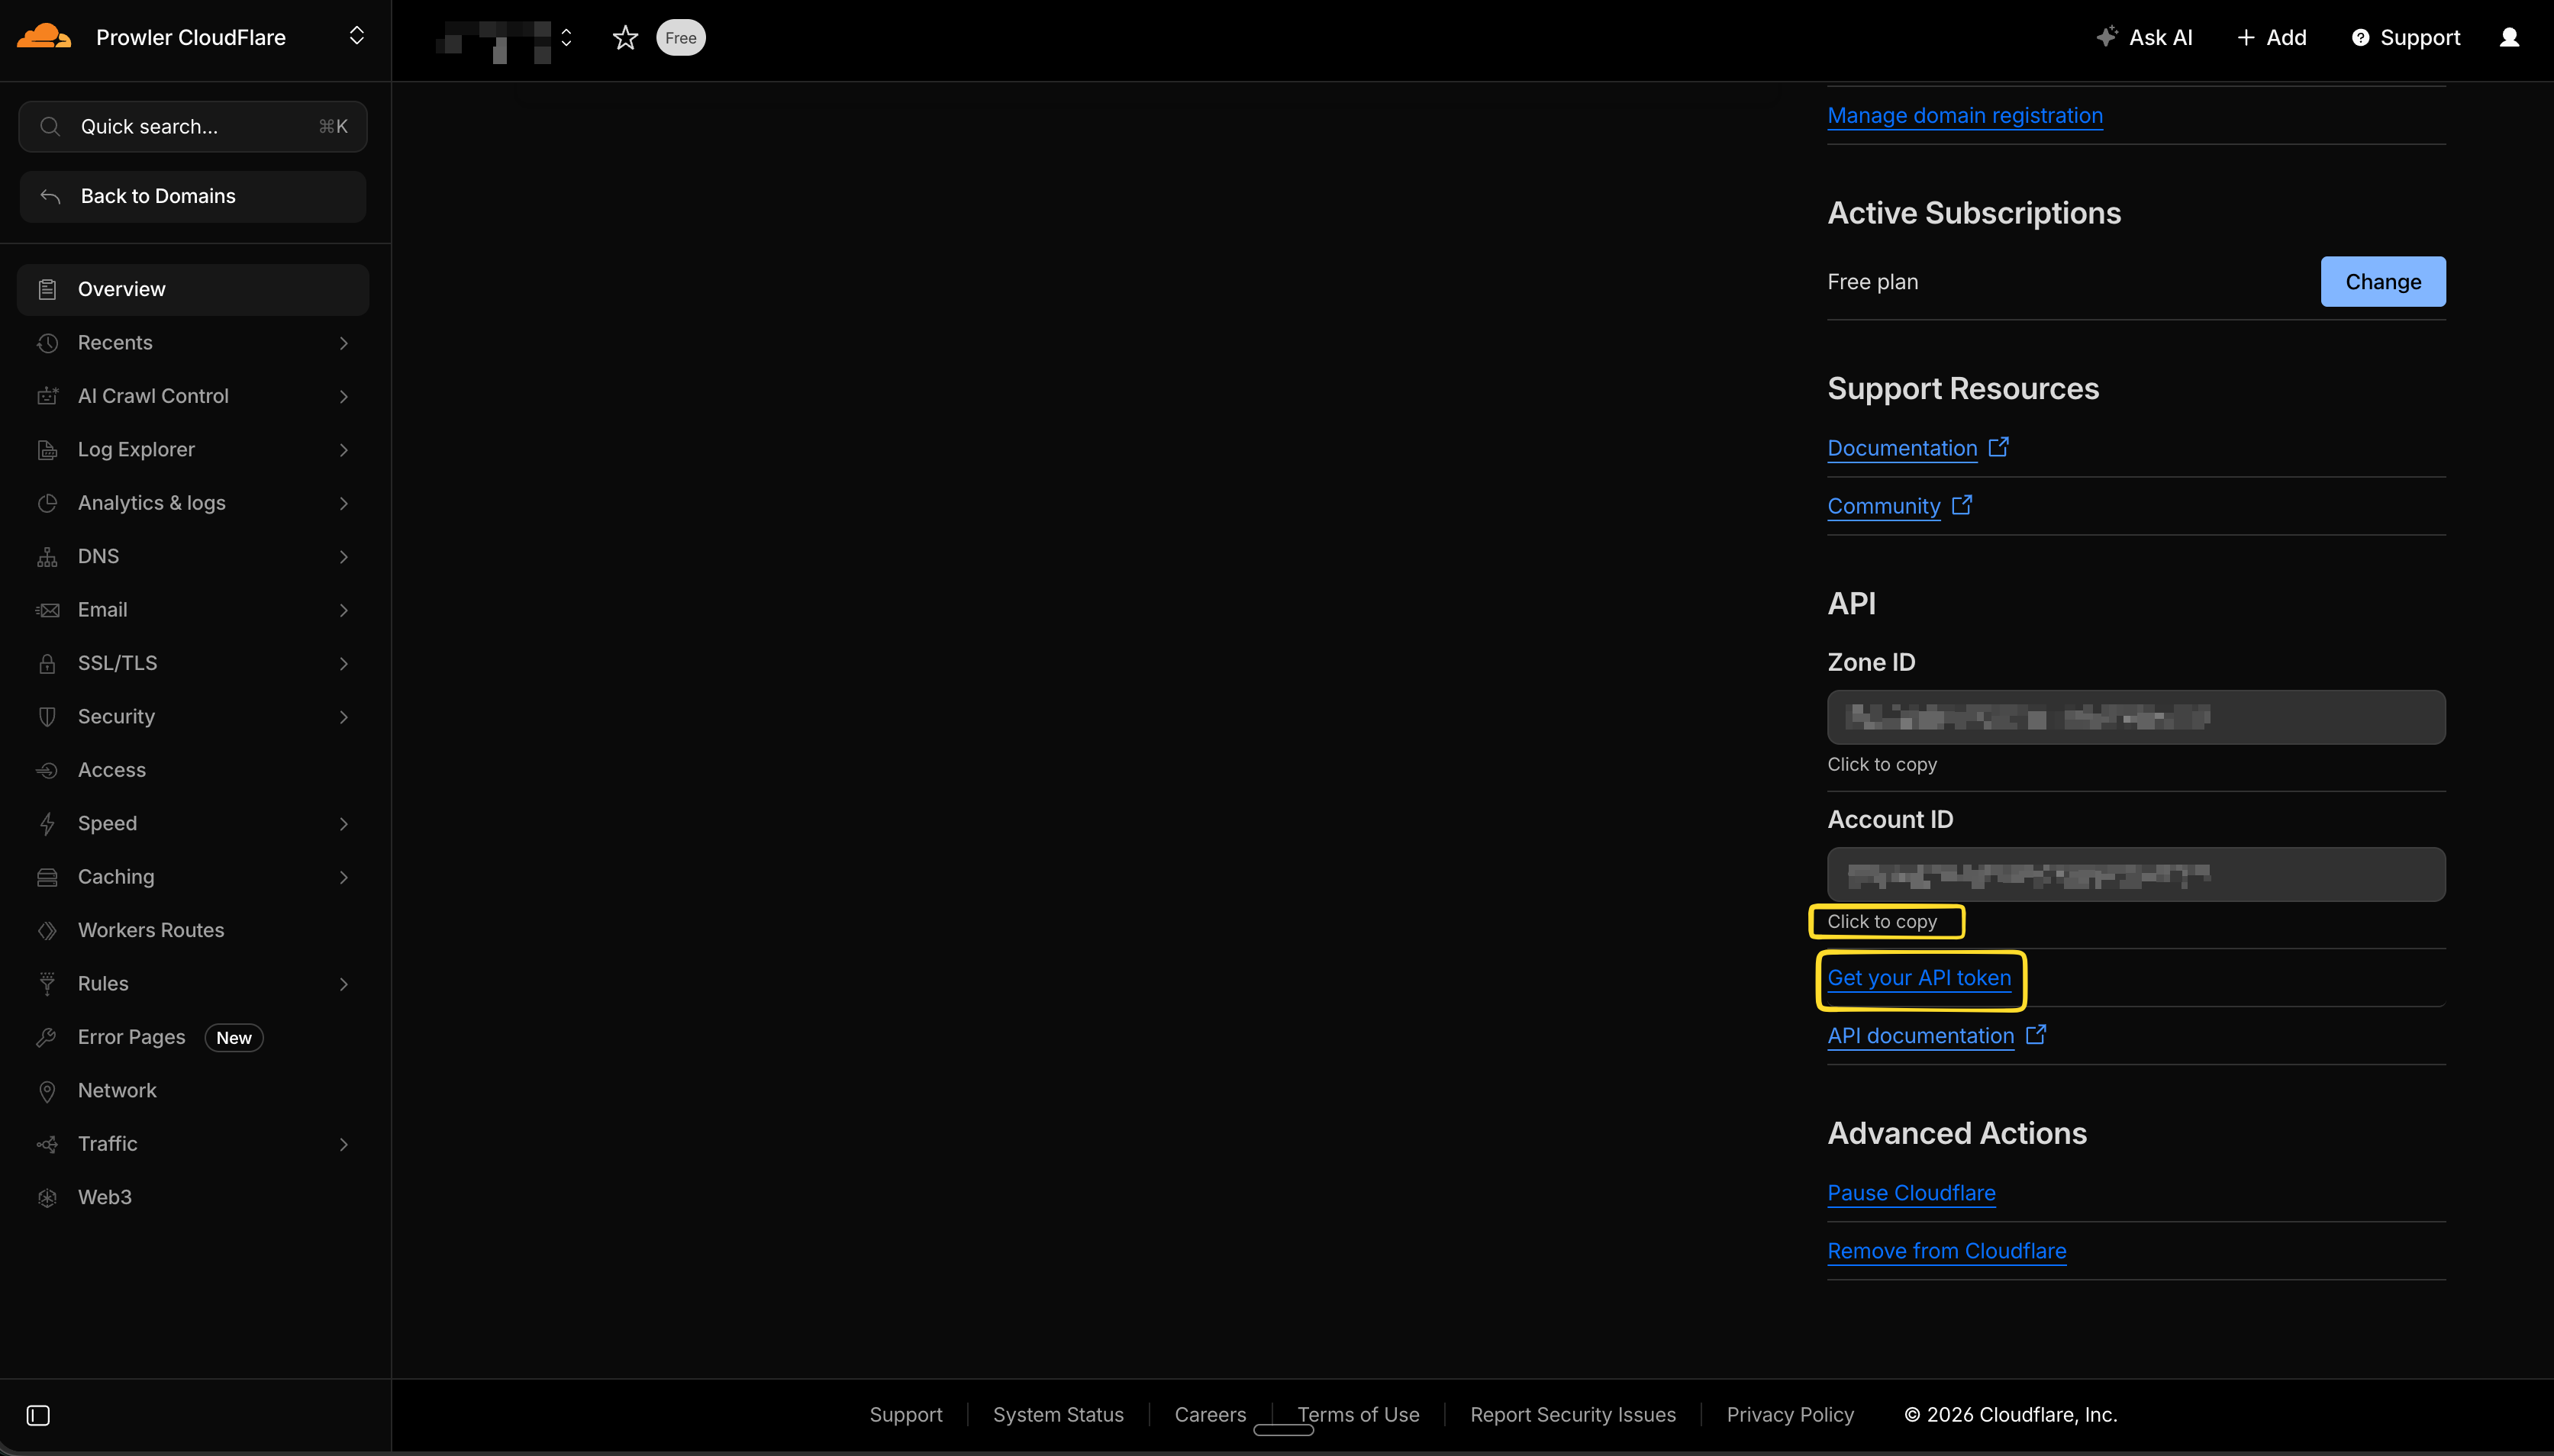Viewport: 2554px width, 1456px height.
Task: Click the Change plan button
Action: click(2382, 282)
